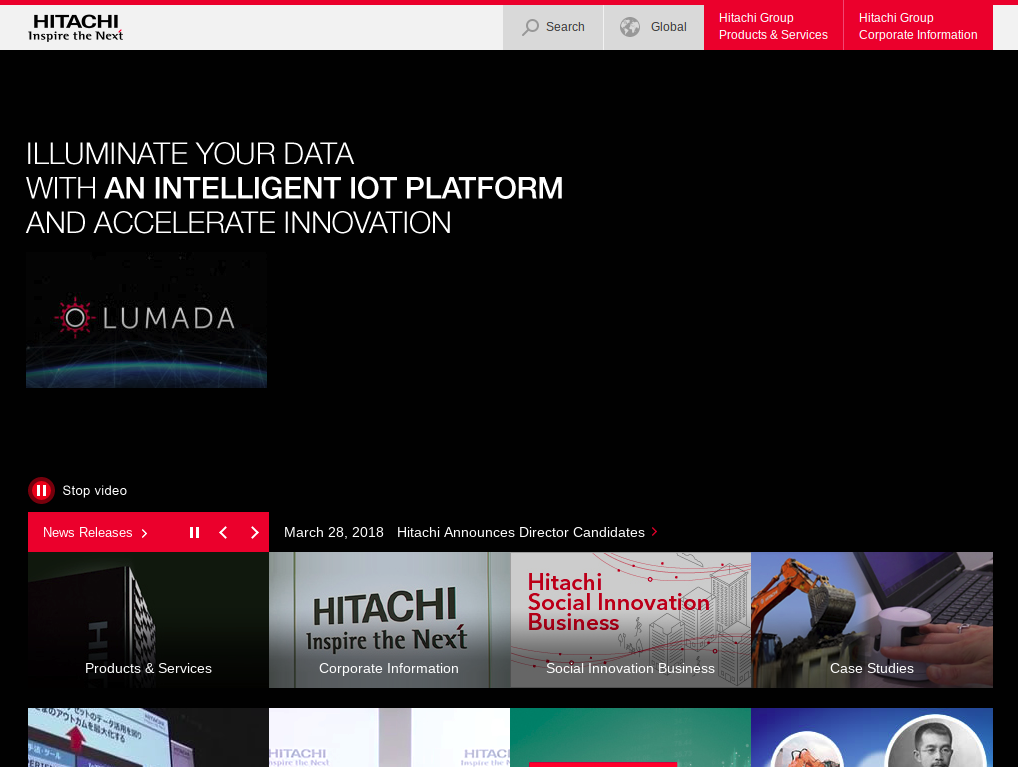Open tile with portrait of man
The height and width of the screenshot is (767, 1018).
click(x=872, y=738)
